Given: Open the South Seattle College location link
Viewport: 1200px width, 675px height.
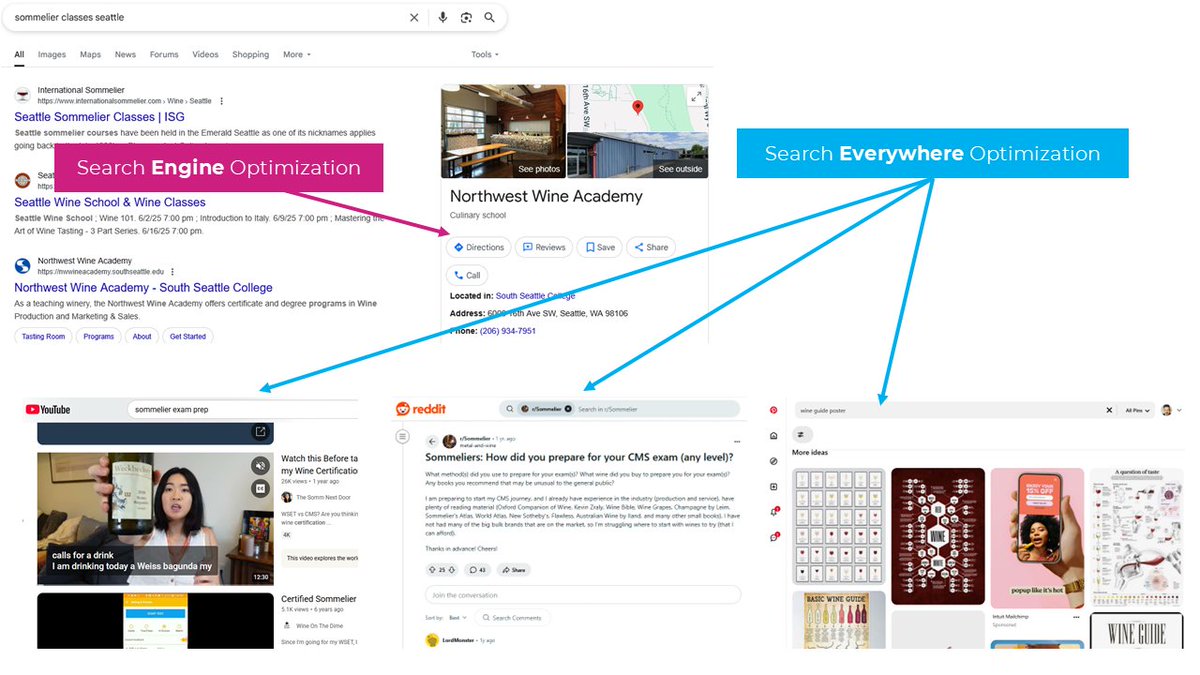Looking at the screenshot, I should click(x=535, y=296).
